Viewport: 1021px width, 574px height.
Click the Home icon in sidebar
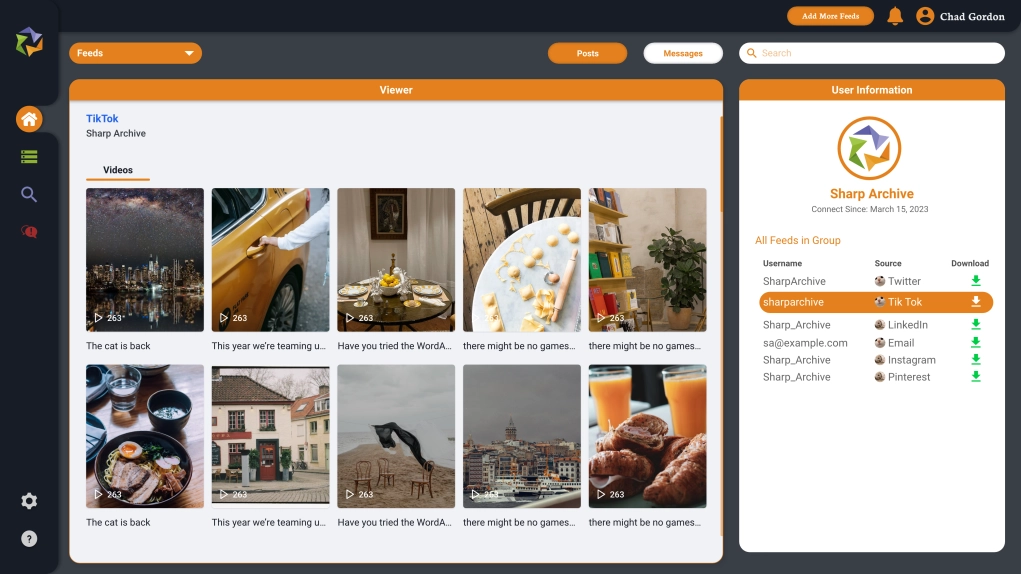coord(29,120)
